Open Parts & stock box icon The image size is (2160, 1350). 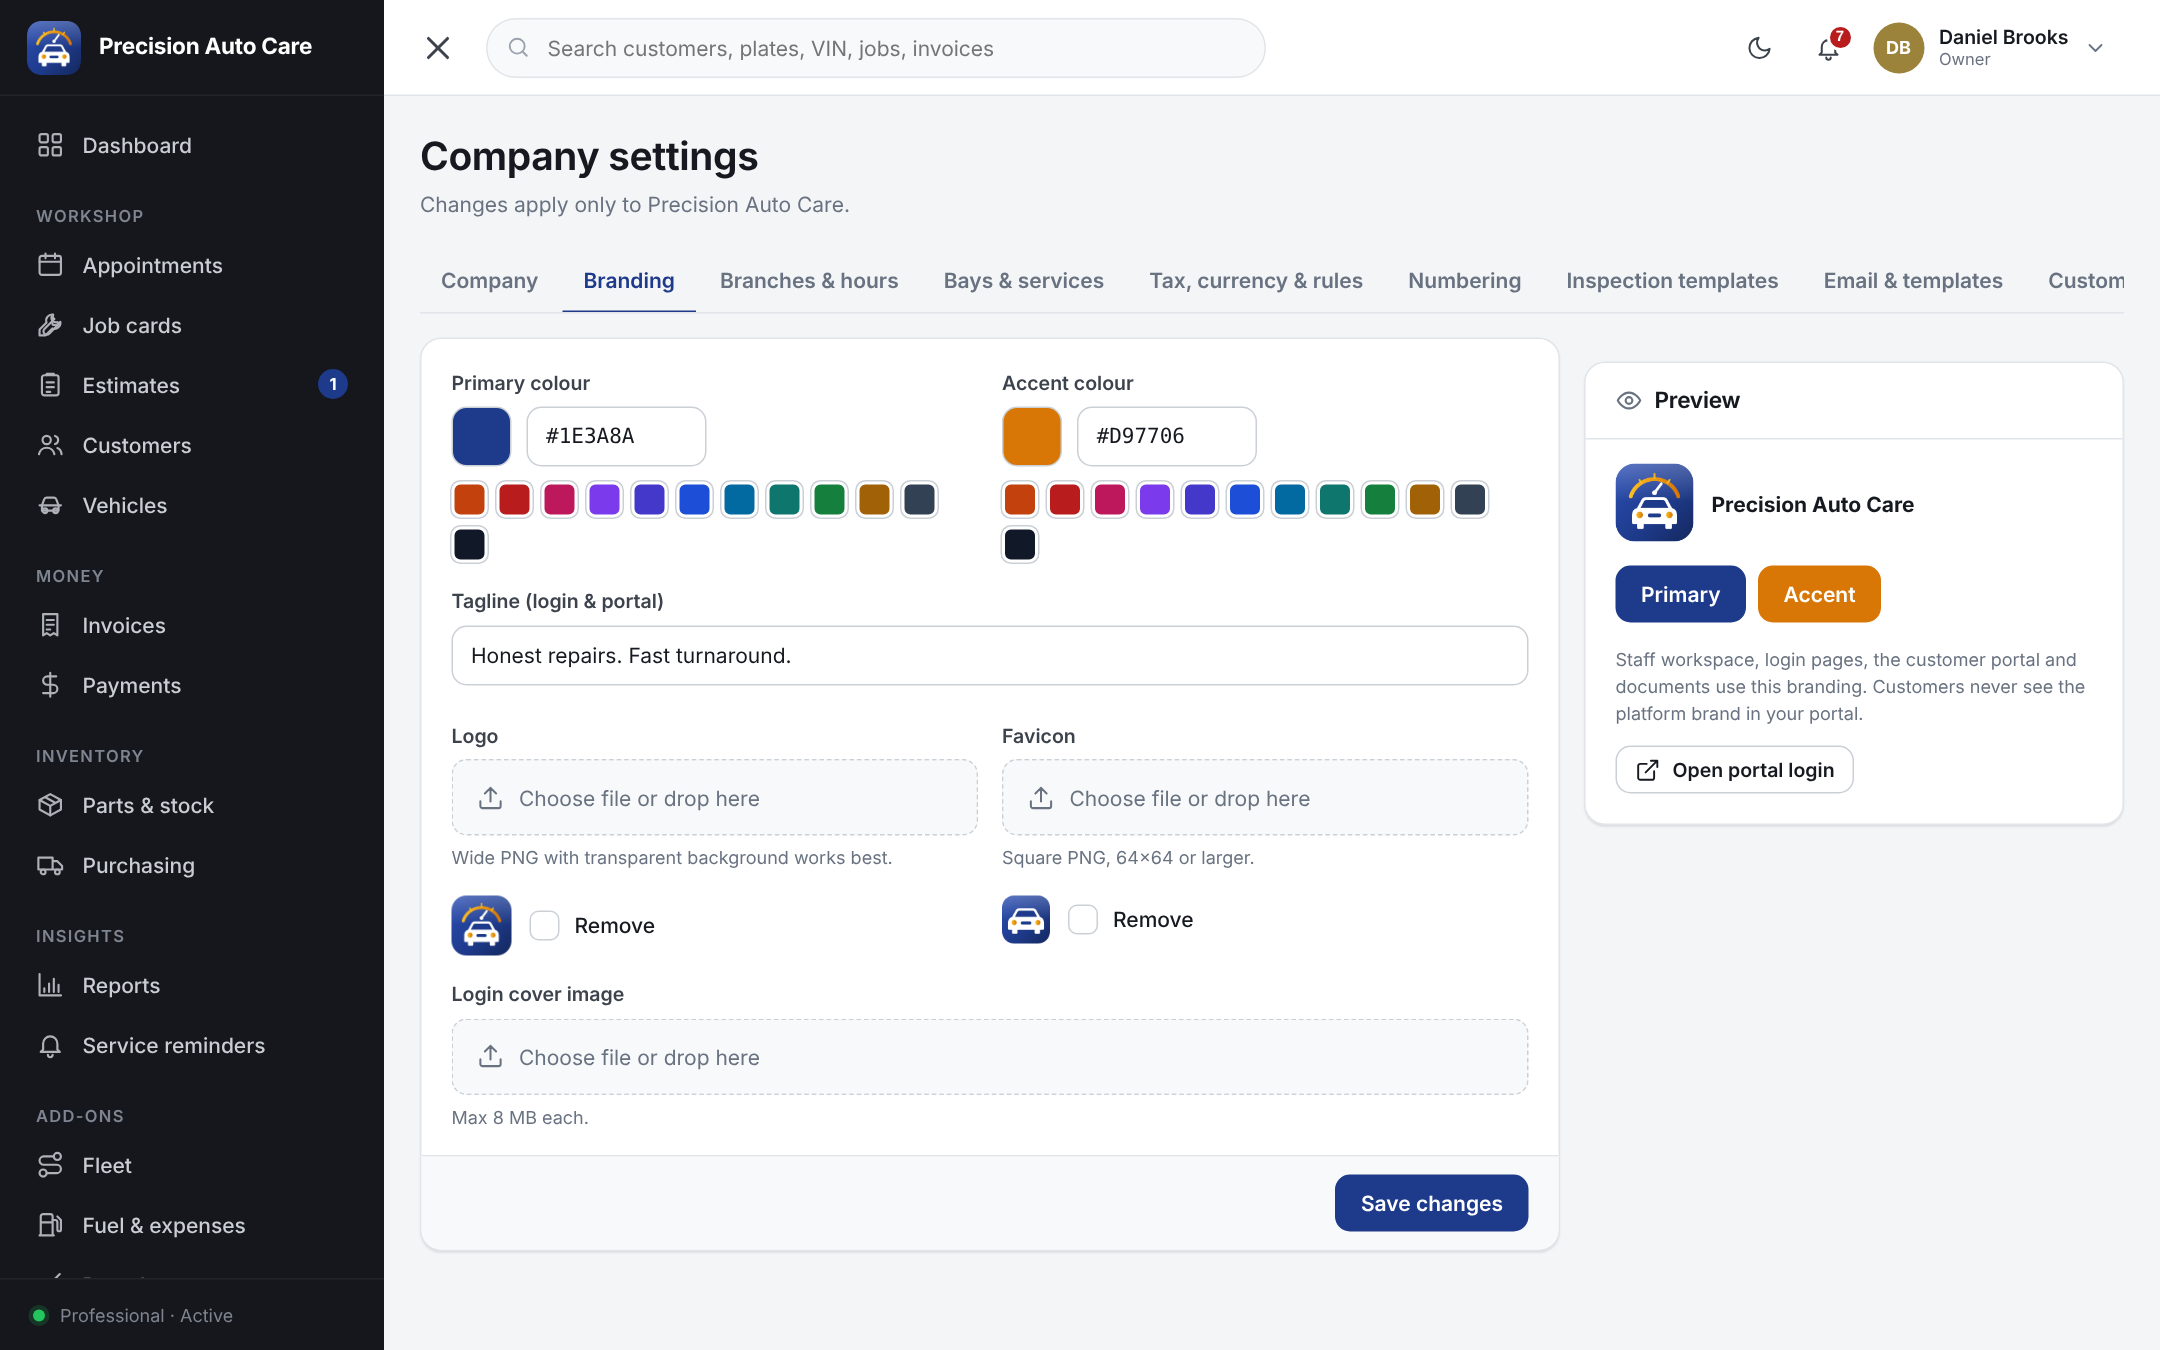[50, 805]
